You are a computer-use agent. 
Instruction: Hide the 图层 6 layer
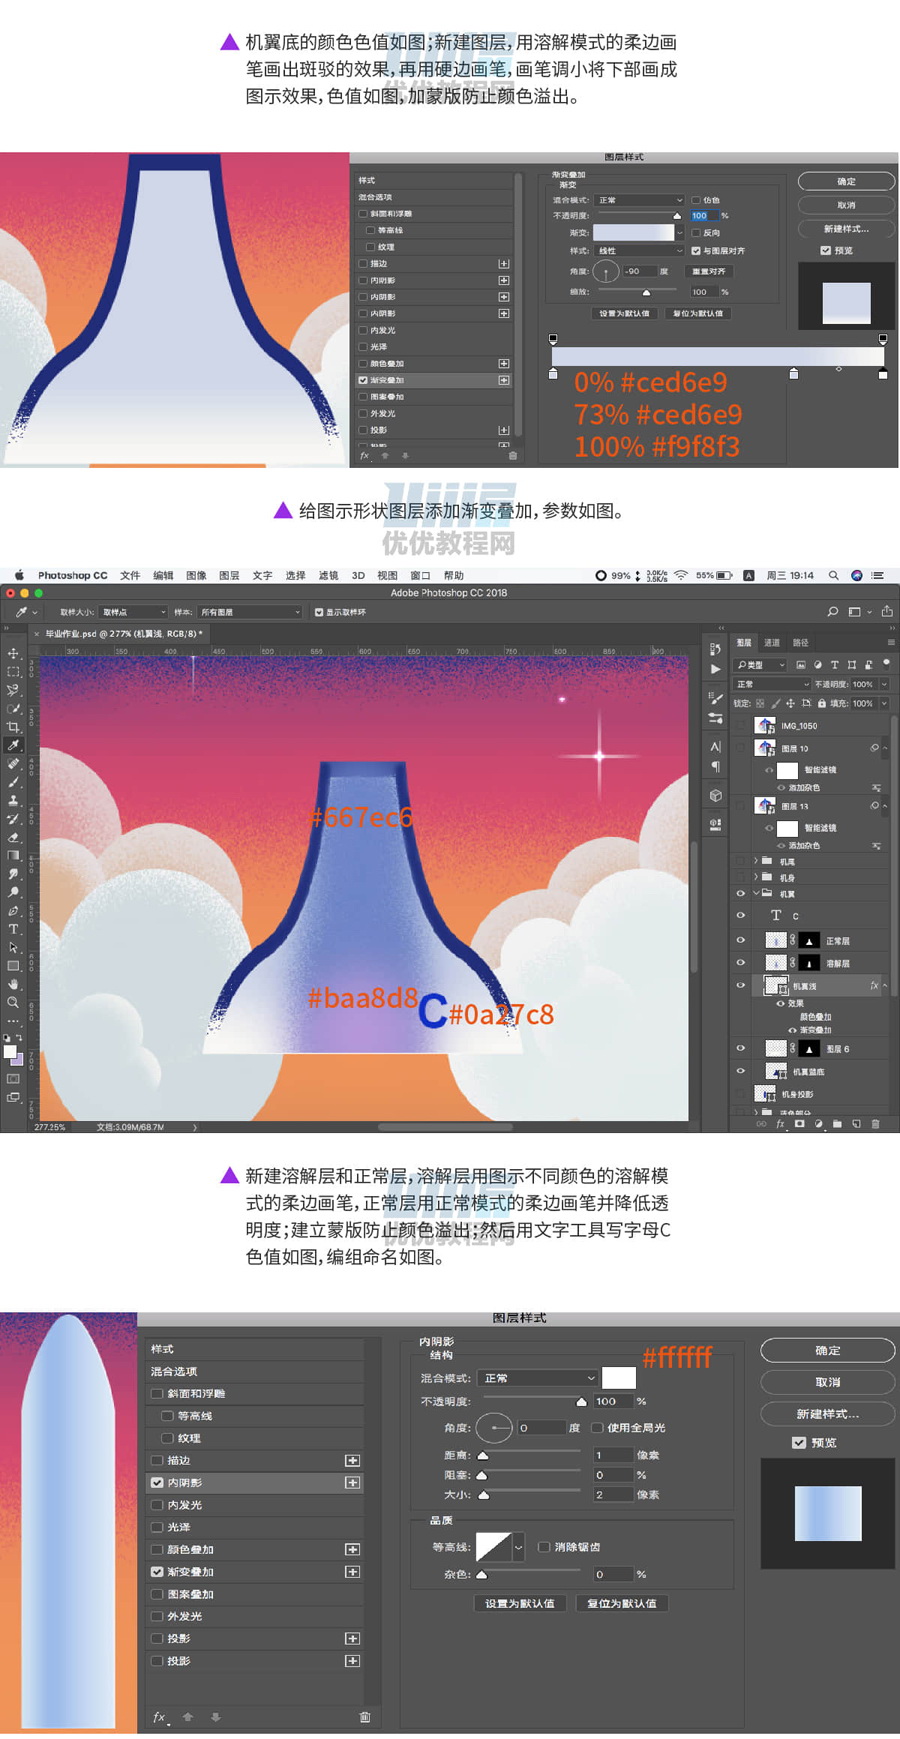(740, 1048)
